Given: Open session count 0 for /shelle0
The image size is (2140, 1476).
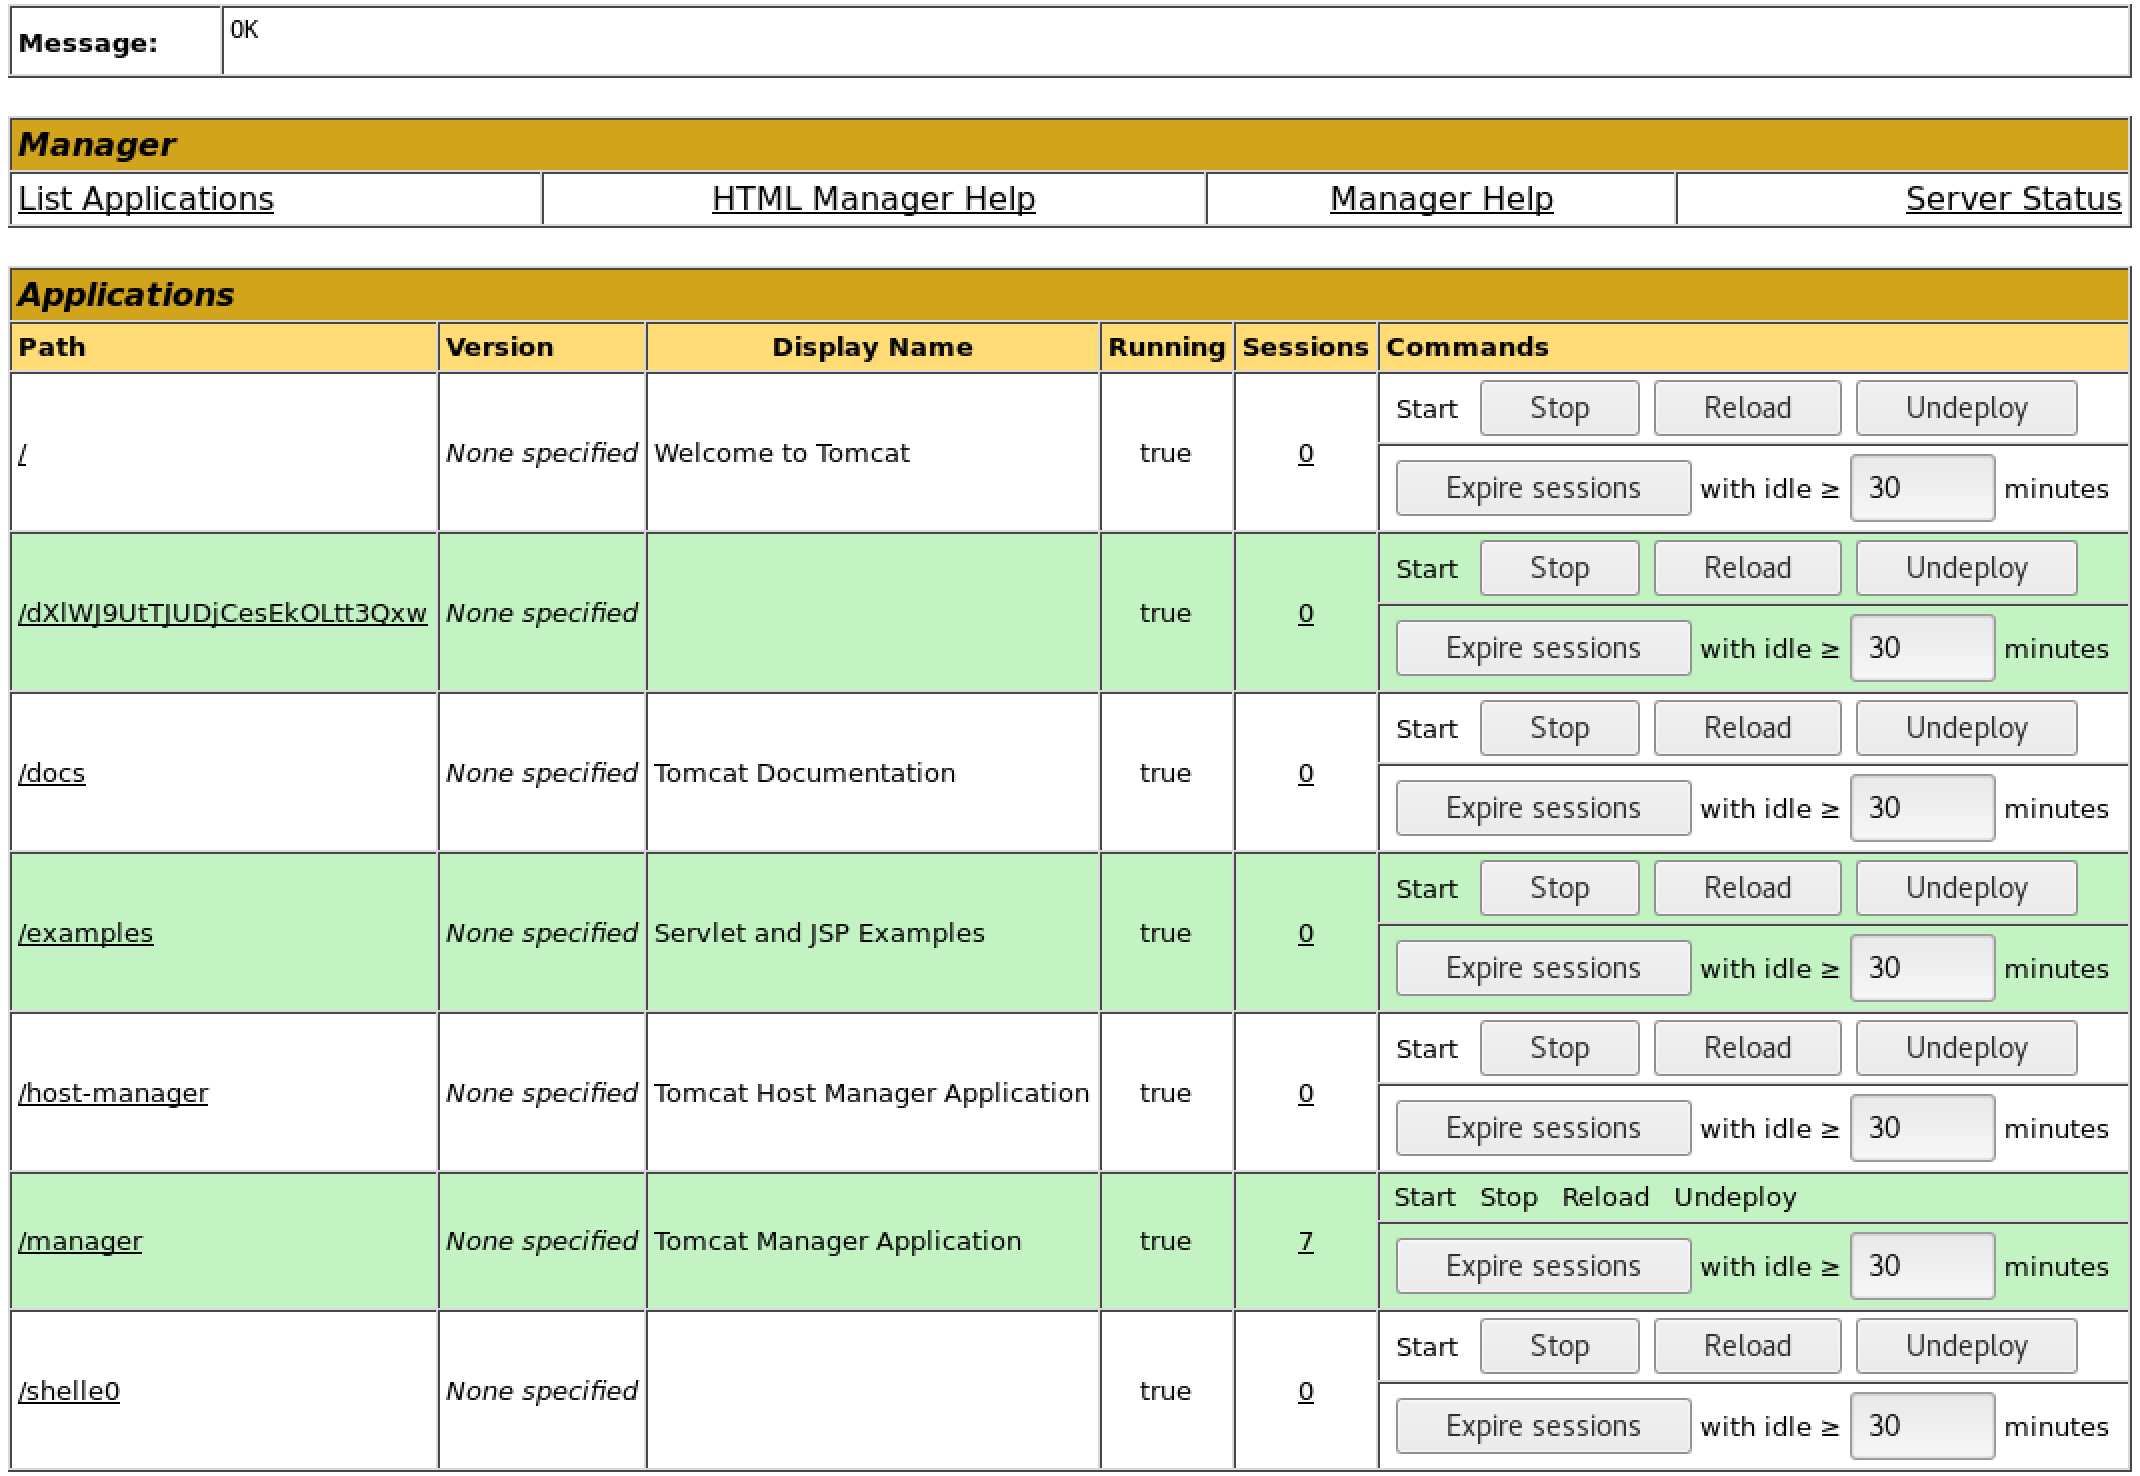Looking at the screenshot, I should [1305, 1391].
